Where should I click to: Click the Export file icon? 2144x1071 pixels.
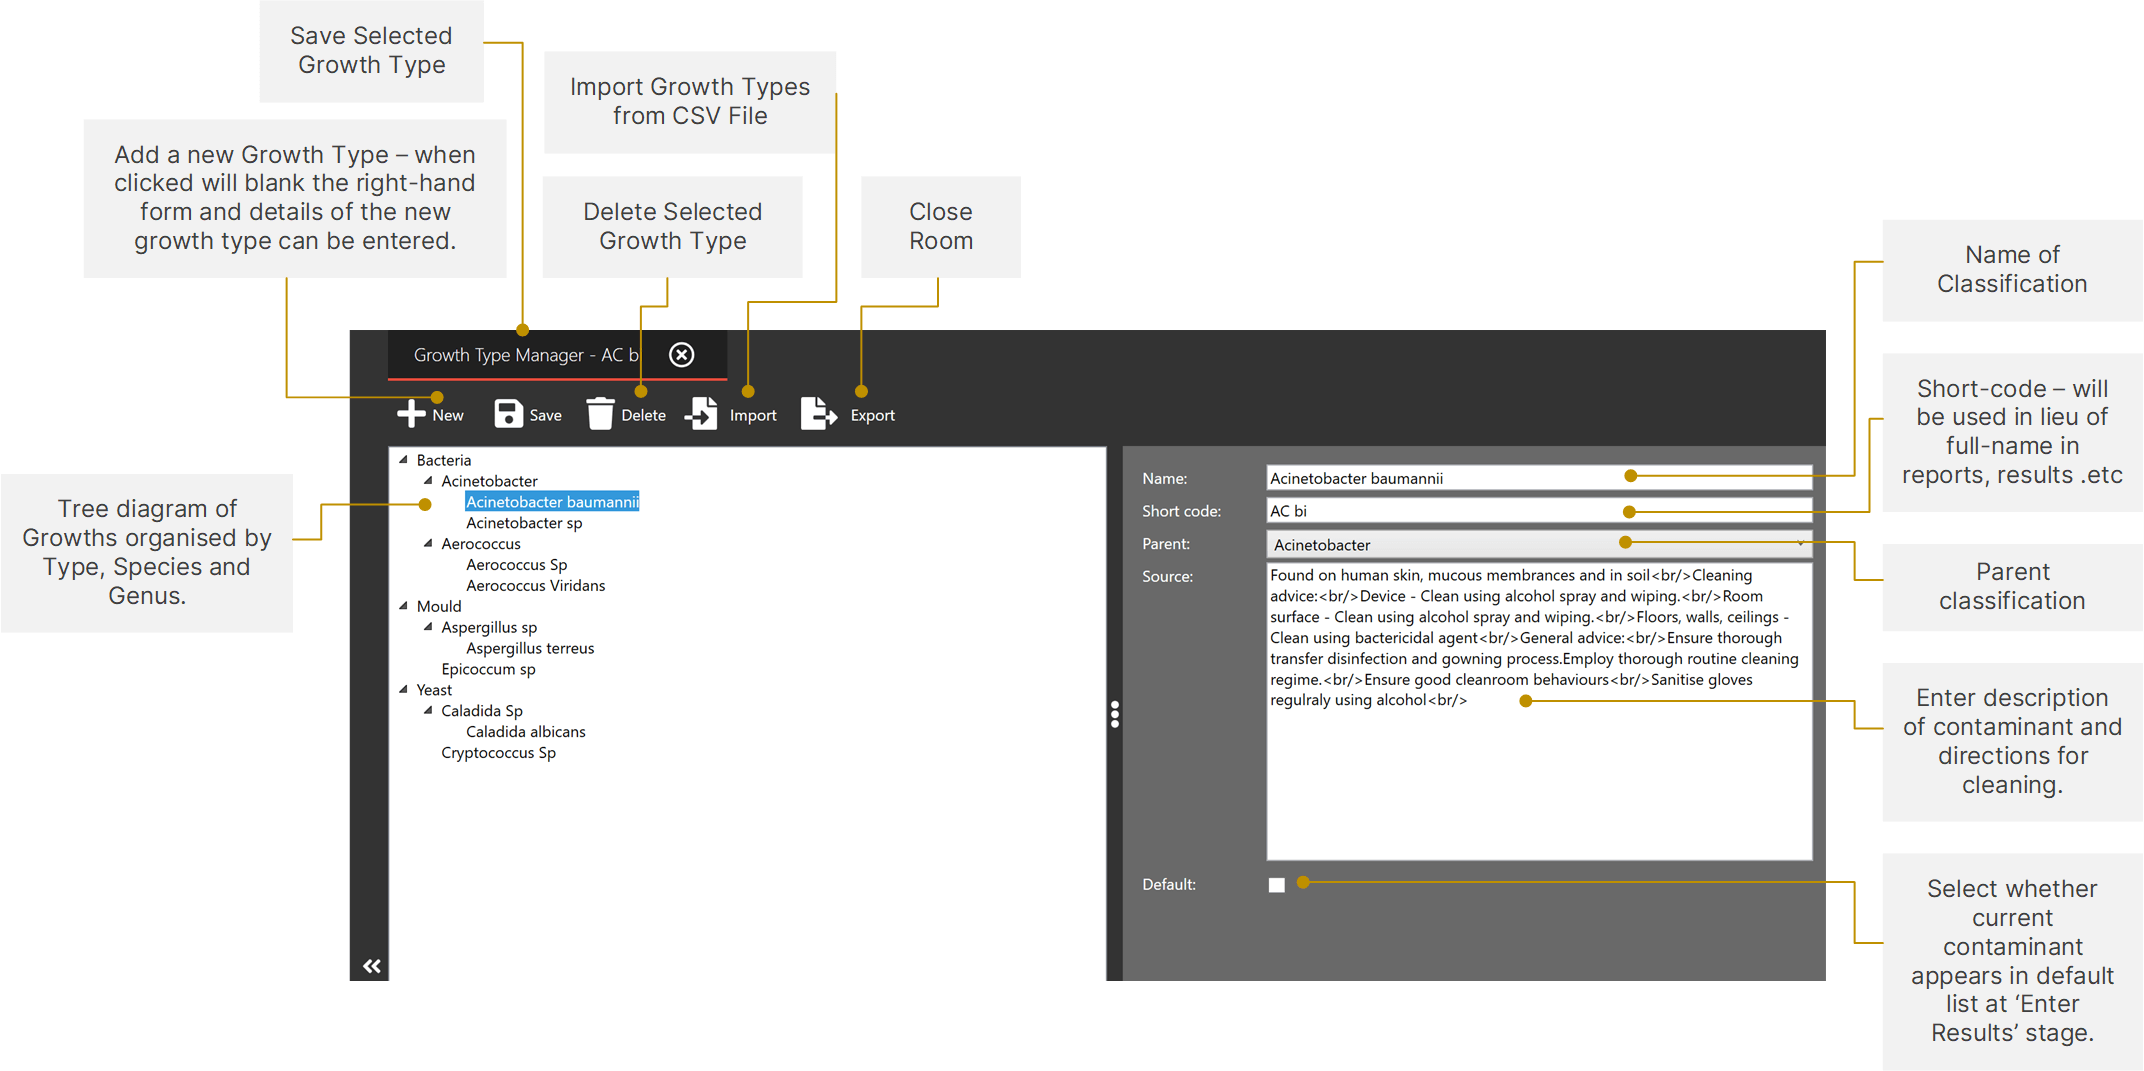click(x=818, y=414)
